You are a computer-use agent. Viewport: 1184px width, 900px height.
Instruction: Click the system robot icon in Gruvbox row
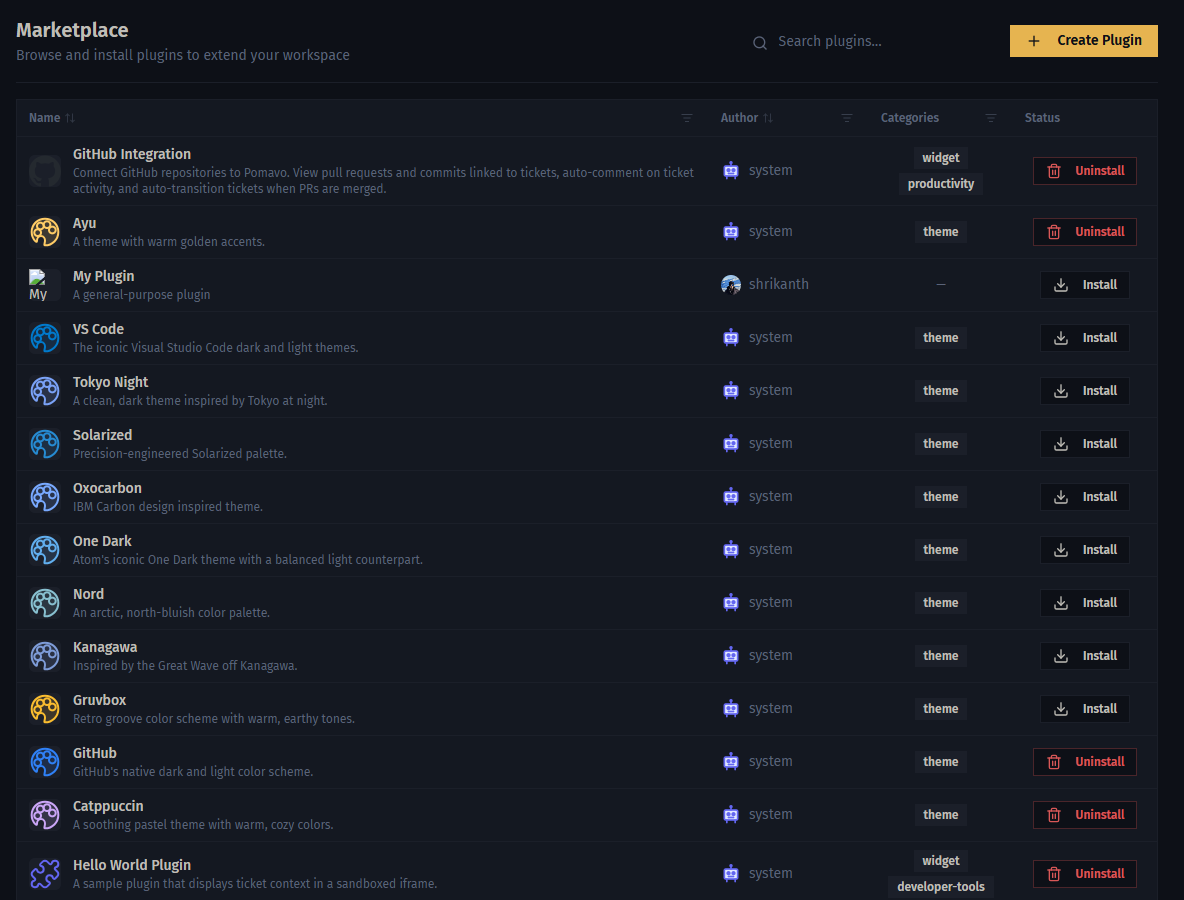730,709
